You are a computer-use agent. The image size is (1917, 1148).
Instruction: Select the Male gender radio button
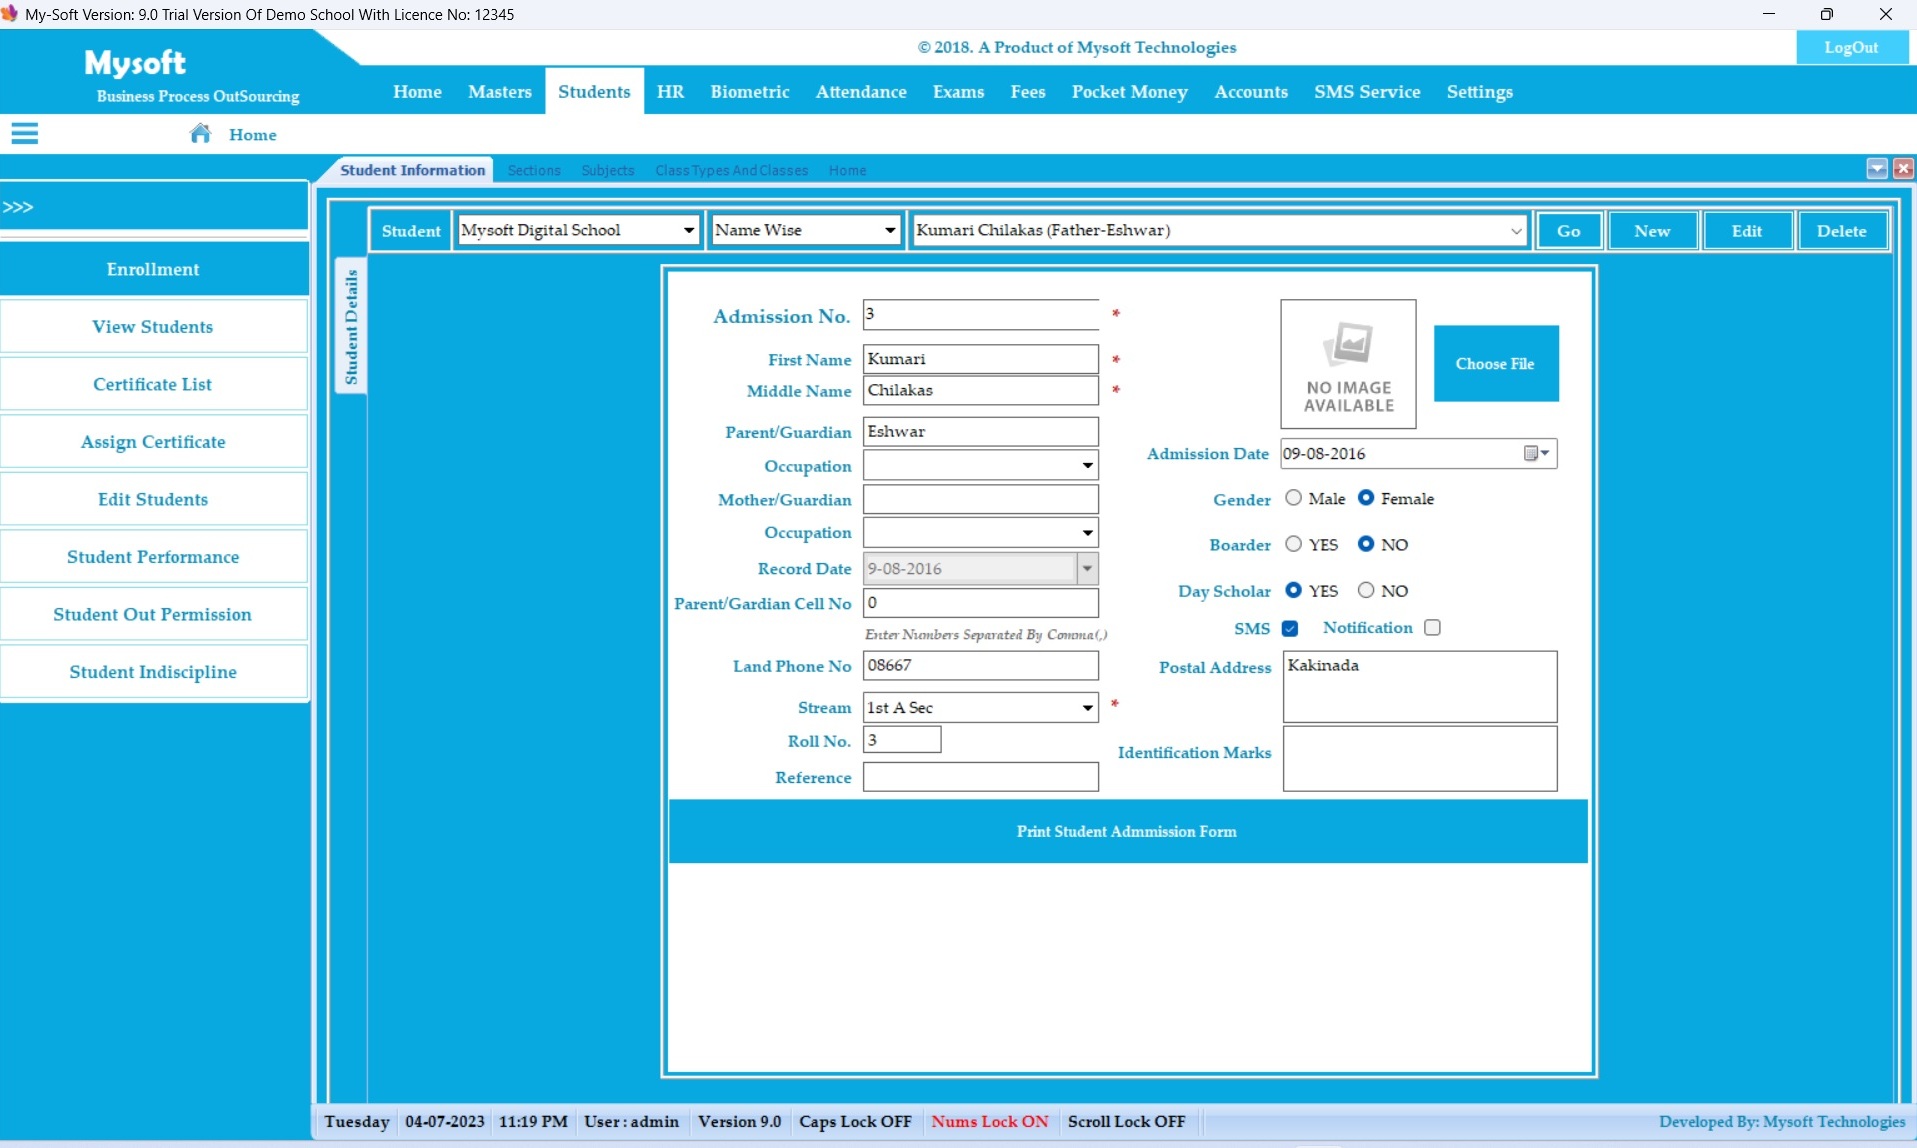pyautogui.click(x=1294, y=498)
